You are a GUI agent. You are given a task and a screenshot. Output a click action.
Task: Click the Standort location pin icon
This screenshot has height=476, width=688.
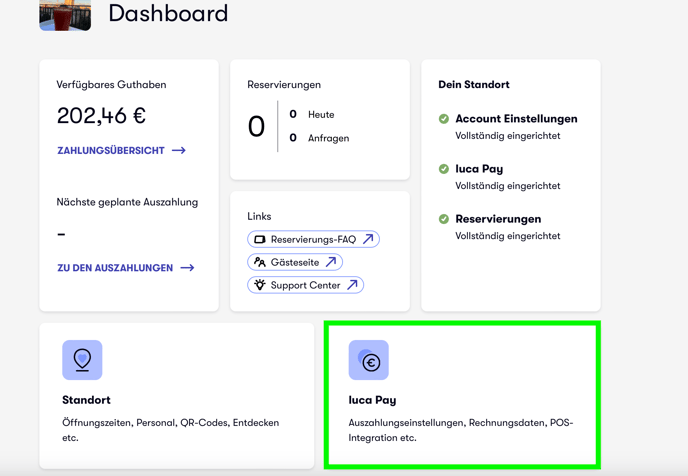tap(82, 360)
